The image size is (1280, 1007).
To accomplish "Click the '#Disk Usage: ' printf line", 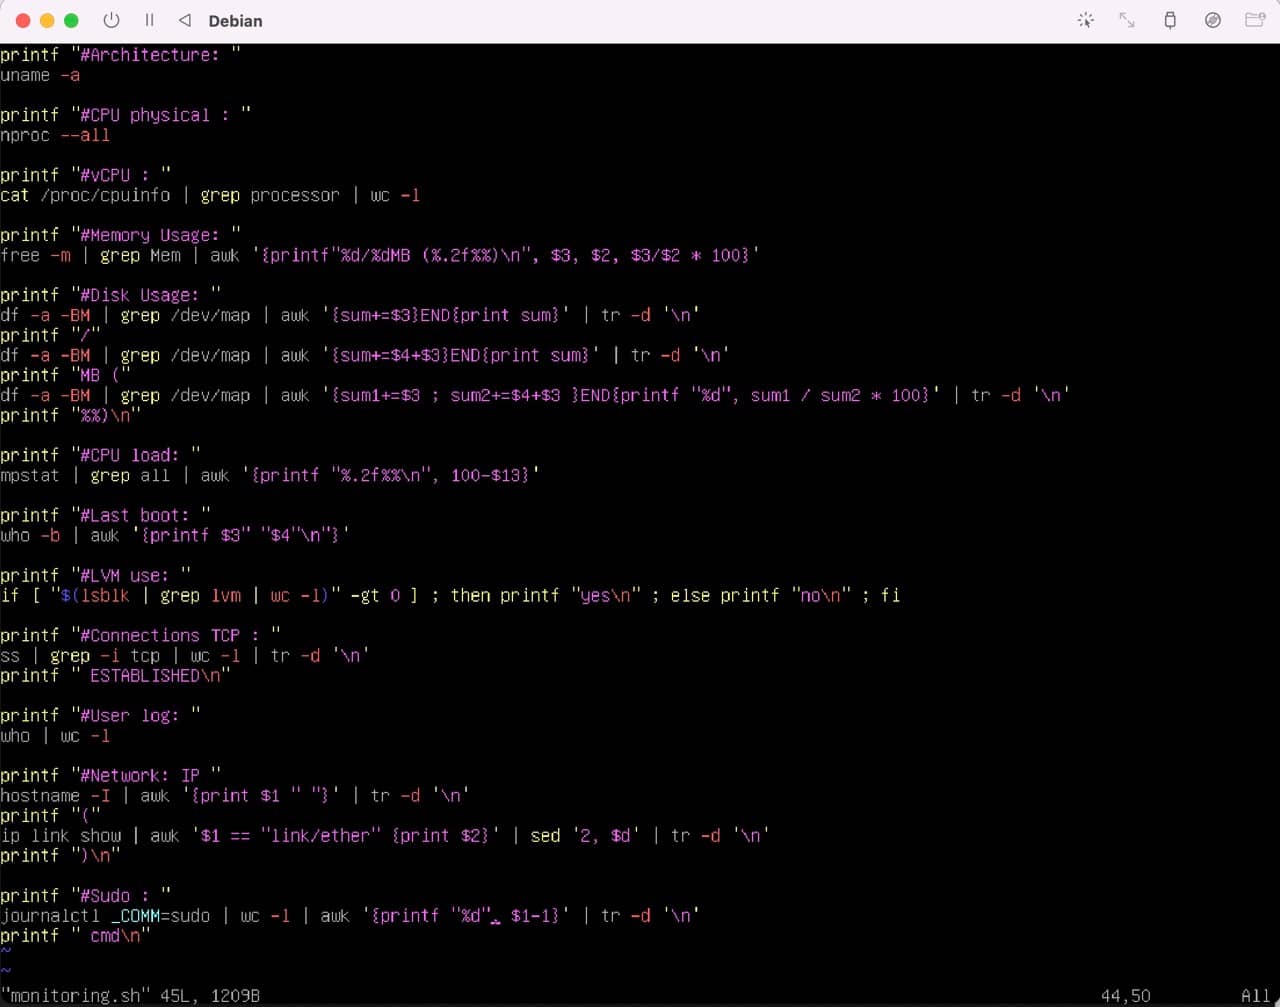I will (110, 295).
